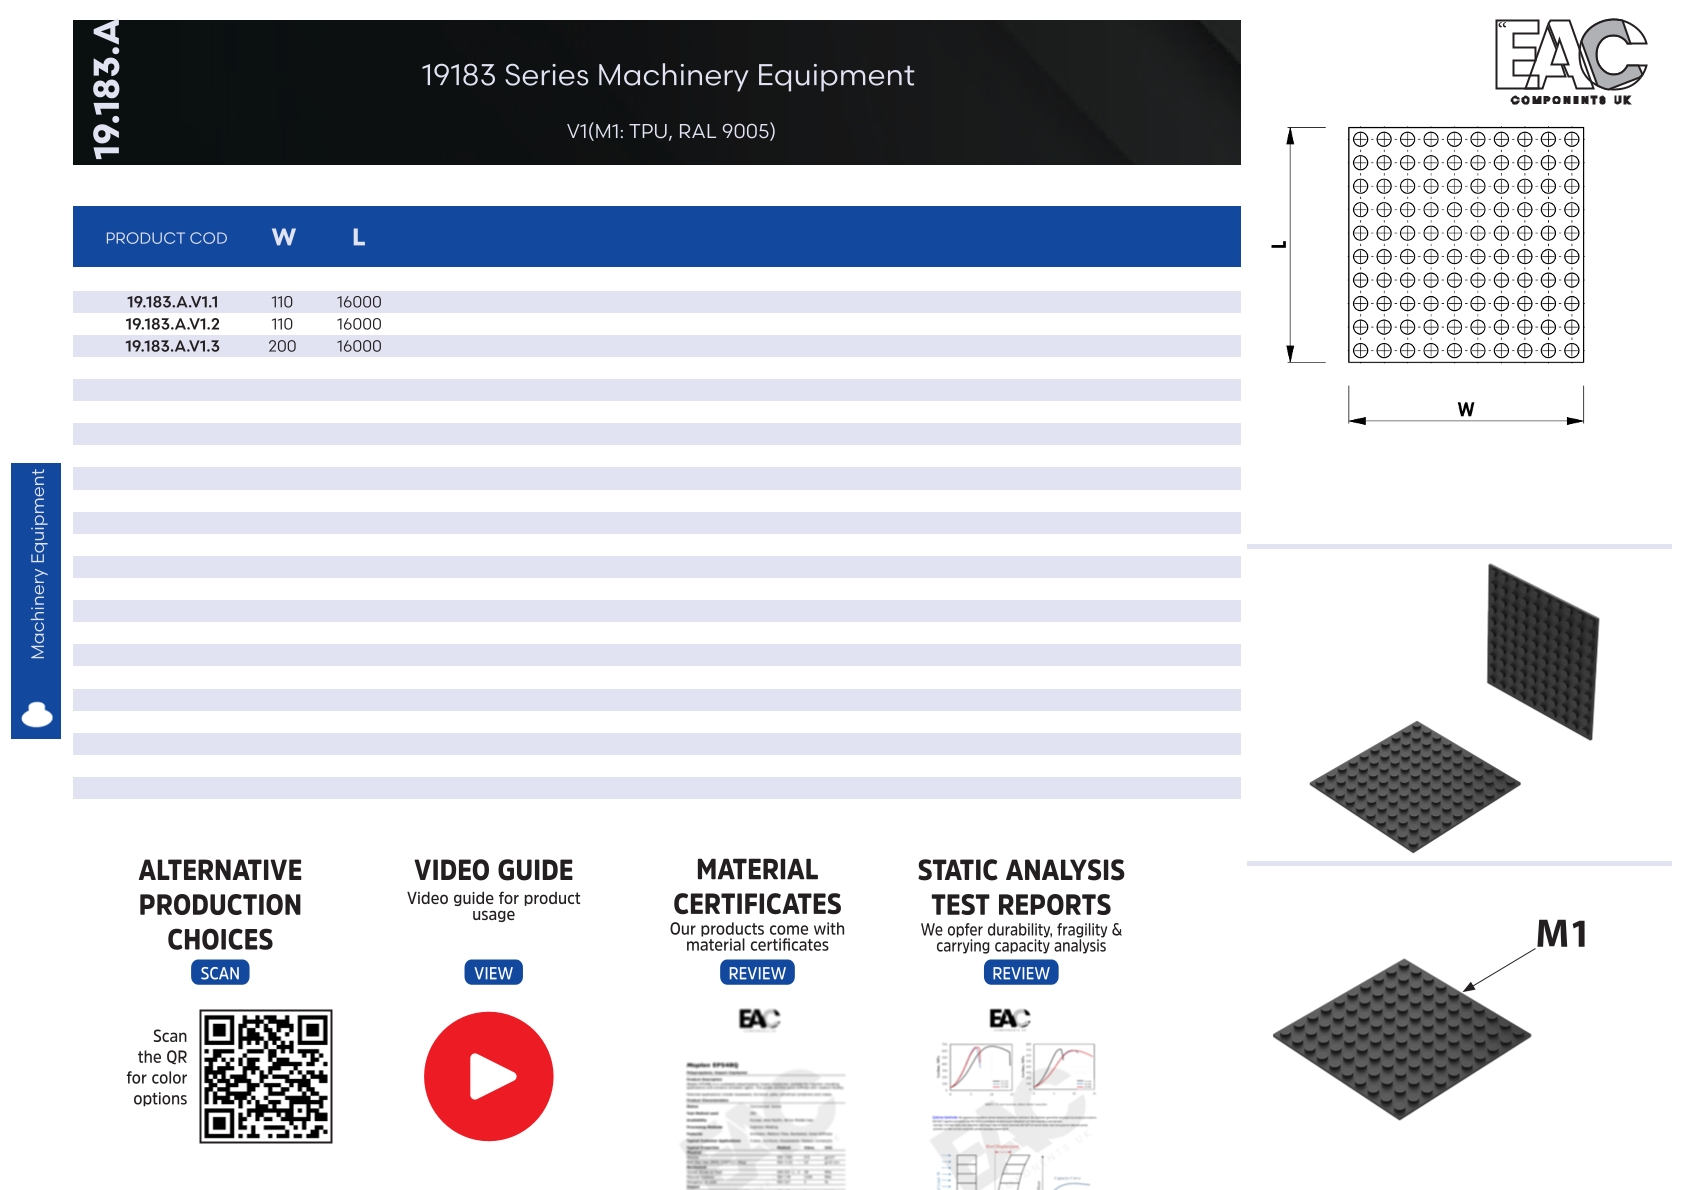Click the EAC Components UK logo
The image size is (1683, 1190).
[x=1571, y=62]
